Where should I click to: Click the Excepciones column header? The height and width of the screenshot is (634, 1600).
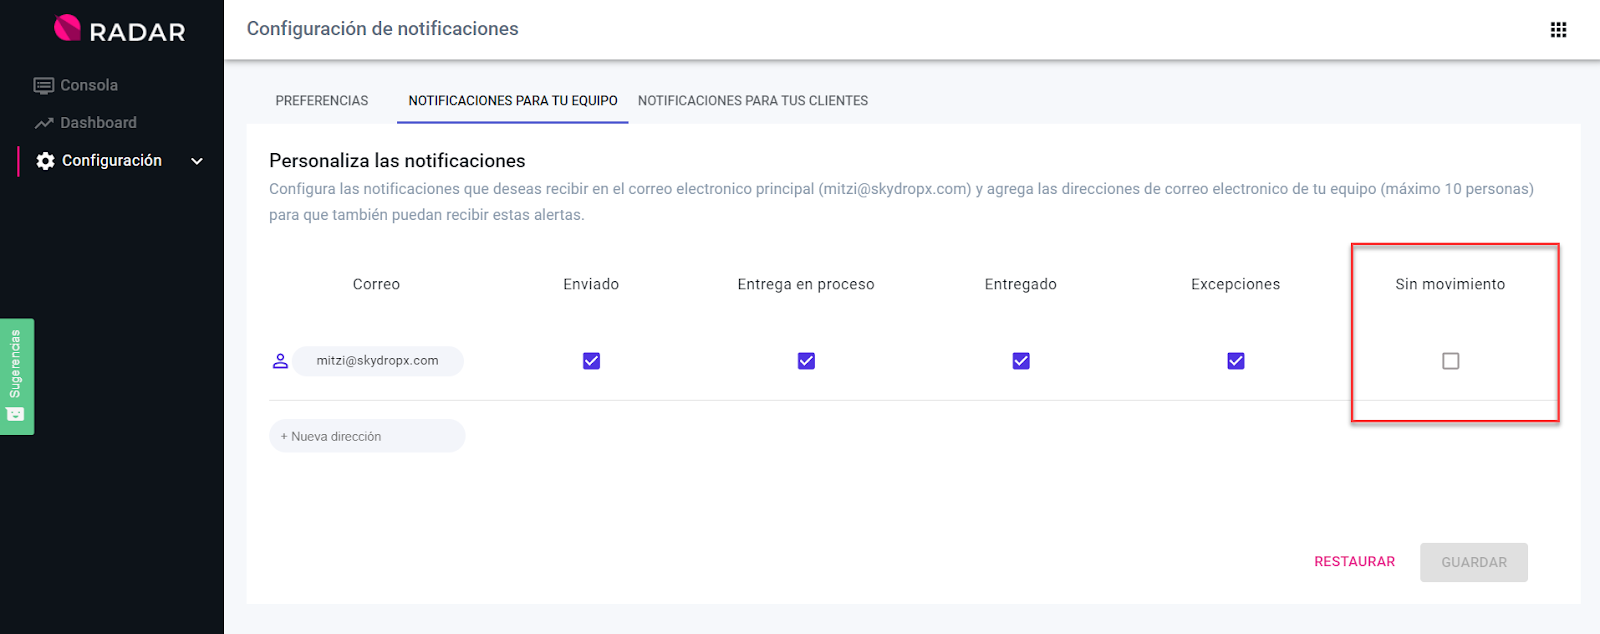(x=1236, y=285)
